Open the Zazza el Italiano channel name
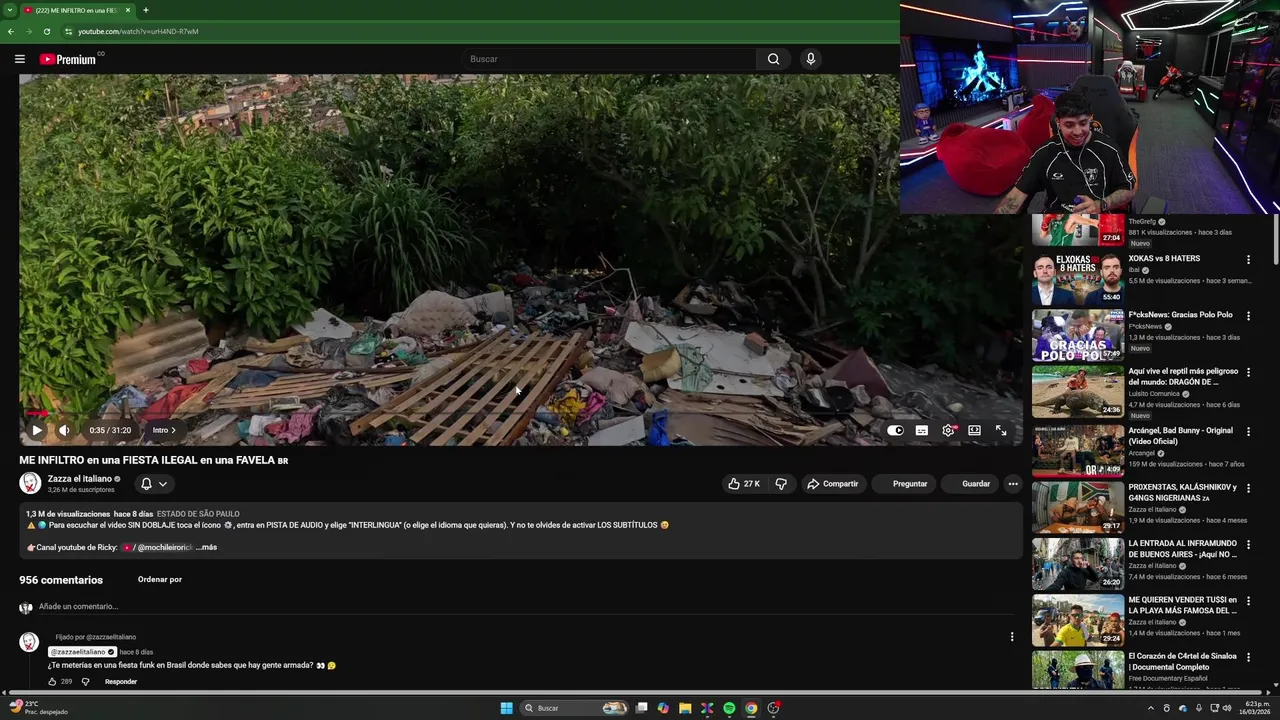1280x720 pixels. [x=80, y=479]
